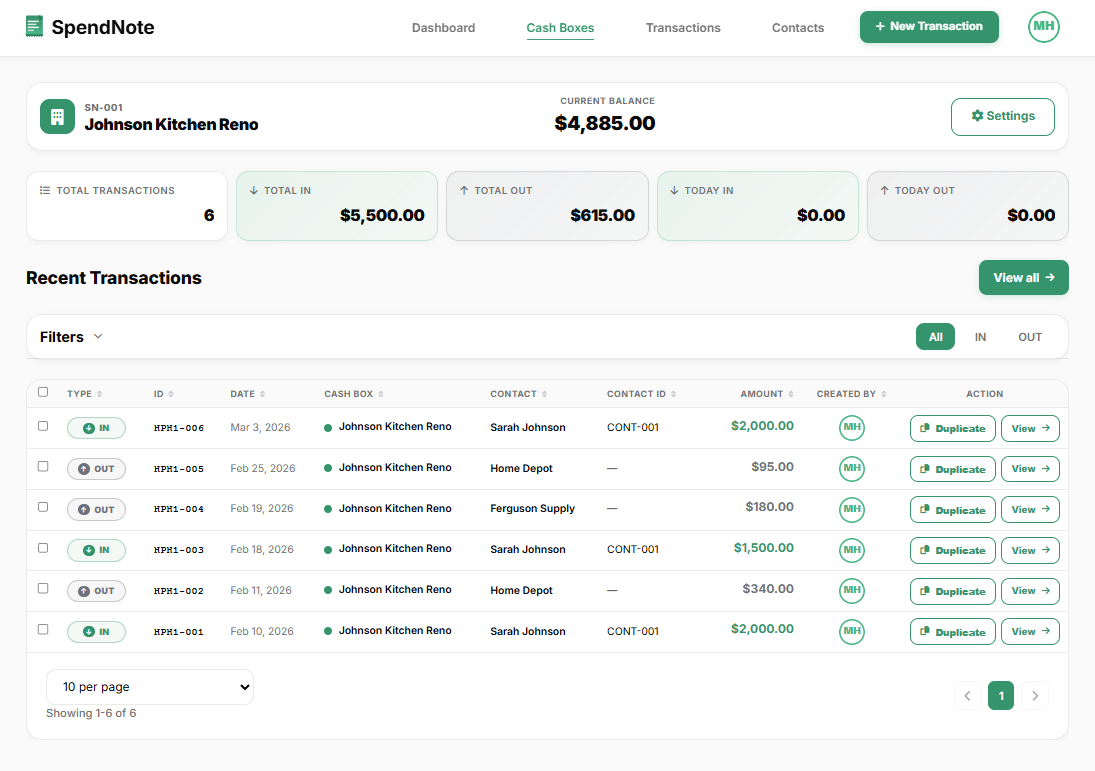The width and height of the screenshot is (1095, 771).
Task: Click the sort arrows on the Date column
Action: (262, 394)
